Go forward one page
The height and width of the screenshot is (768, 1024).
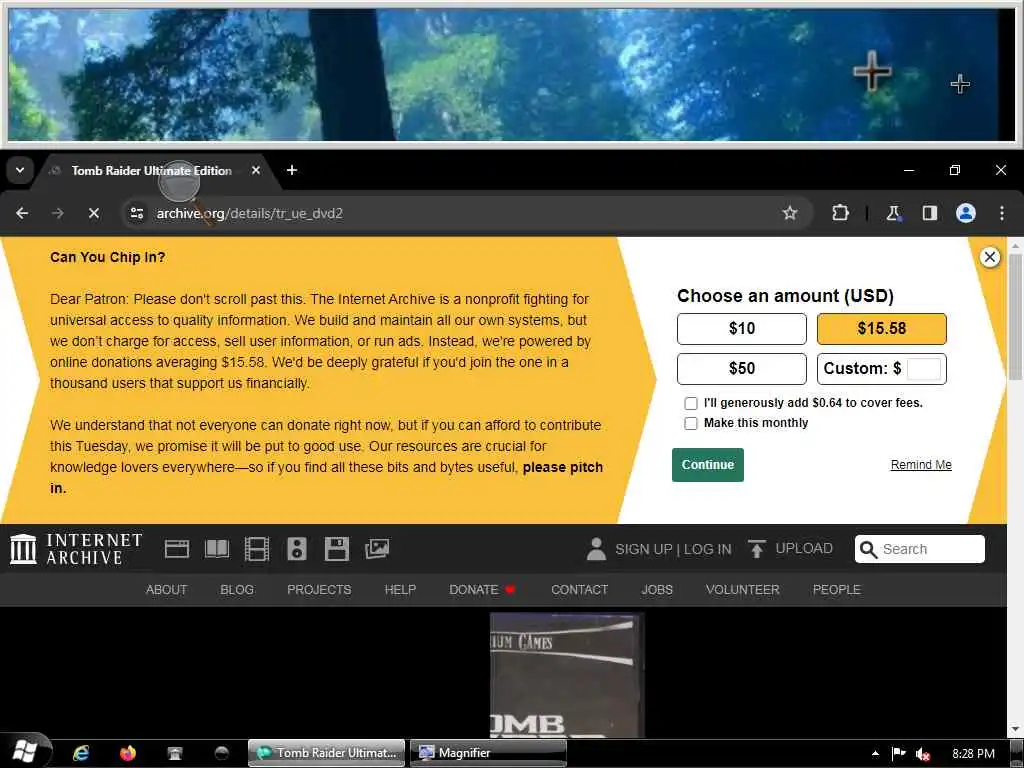click(57, 213)
